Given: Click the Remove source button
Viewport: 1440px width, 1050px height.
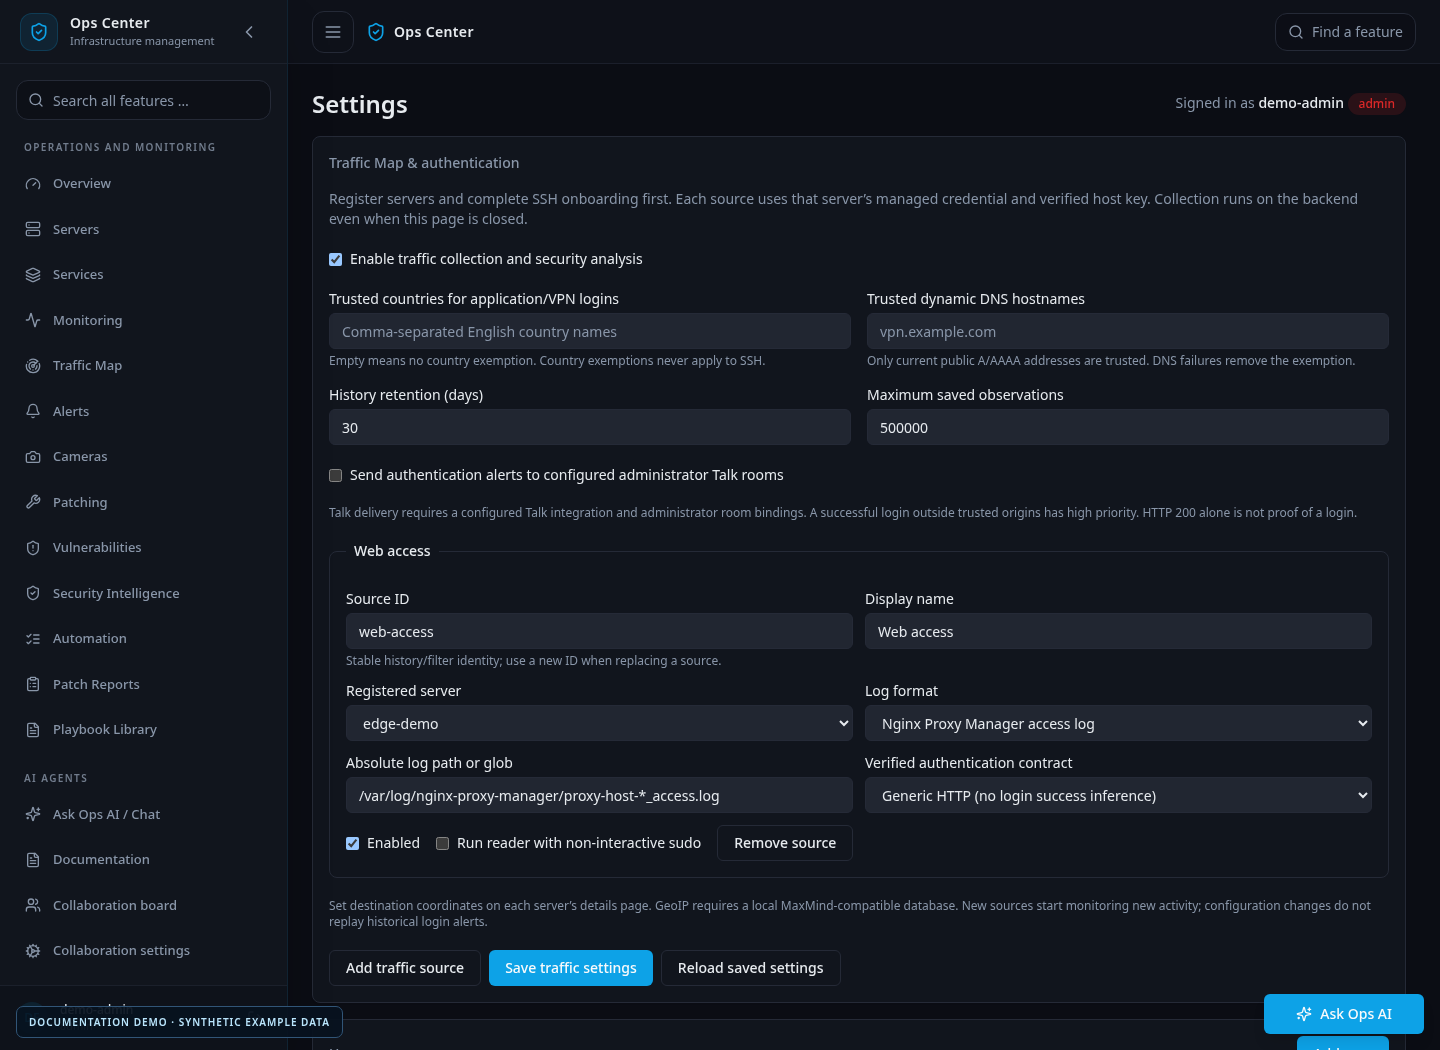Looking at the screenshot, I should pos(785,844).
